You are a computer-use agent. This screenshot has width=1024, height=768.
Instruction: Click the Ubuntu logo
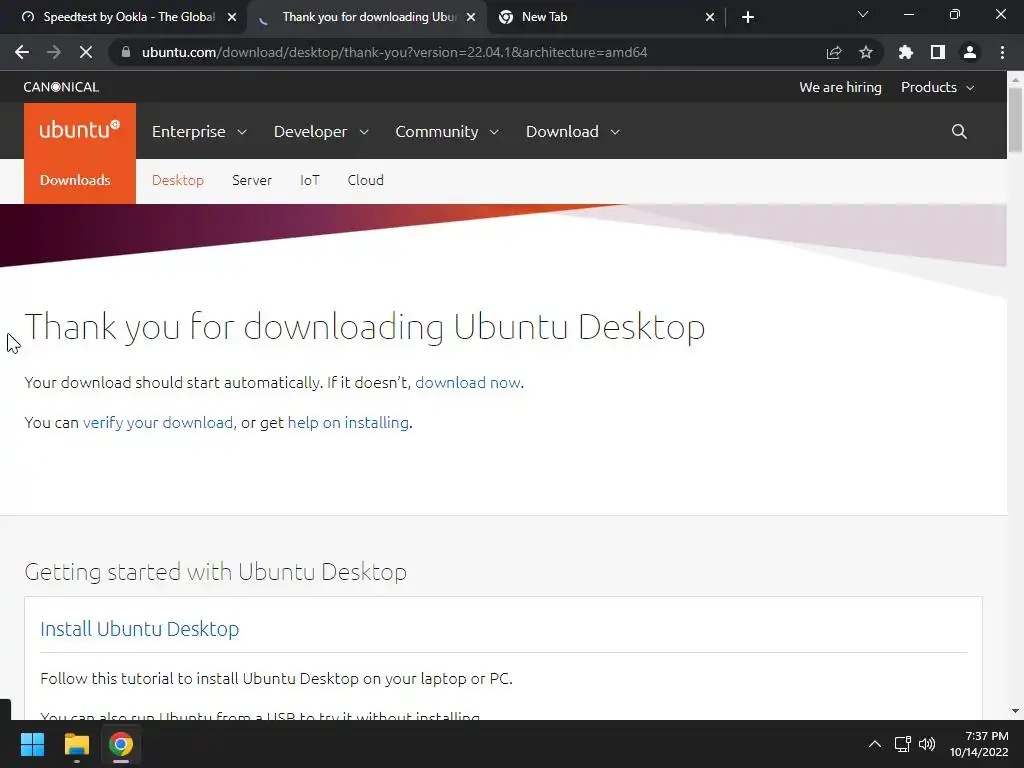point(80,130)
